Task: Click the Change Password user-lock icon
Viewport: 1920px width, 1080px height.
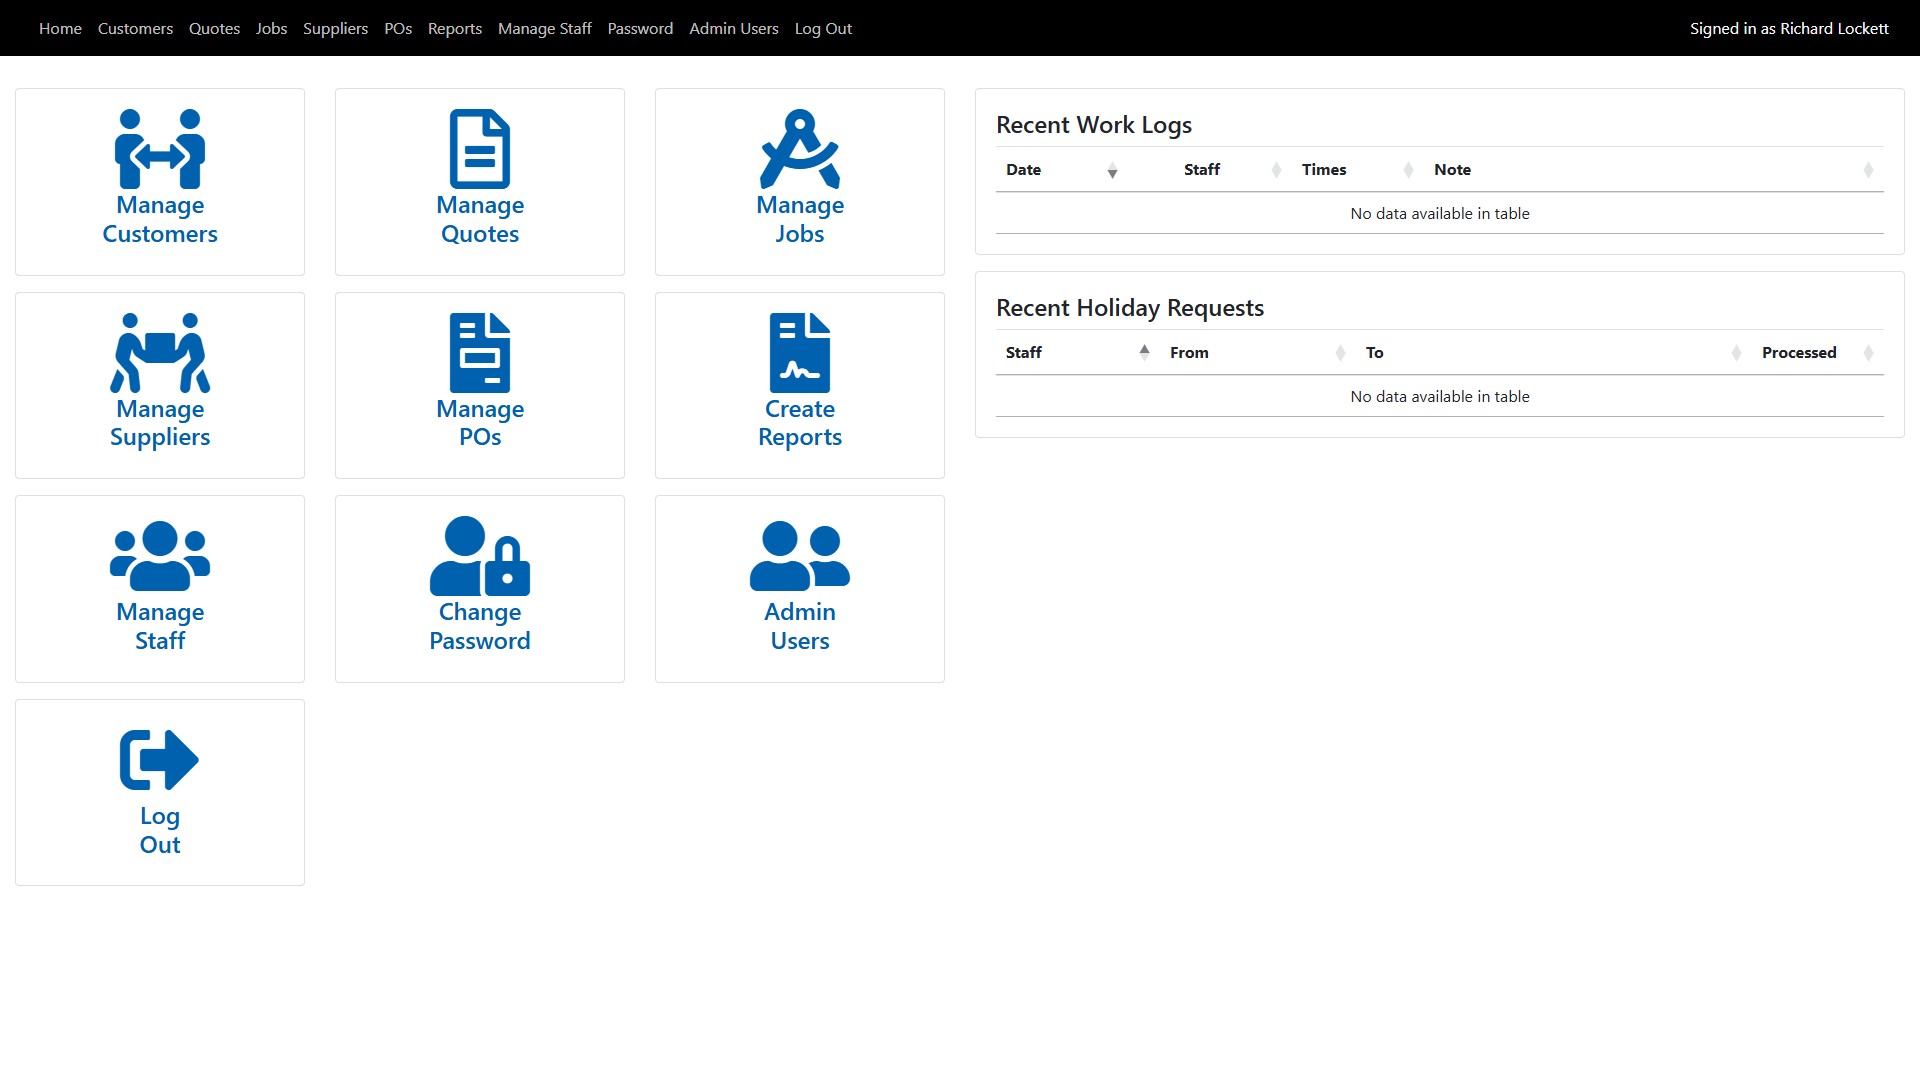Action: coord(480,556)
